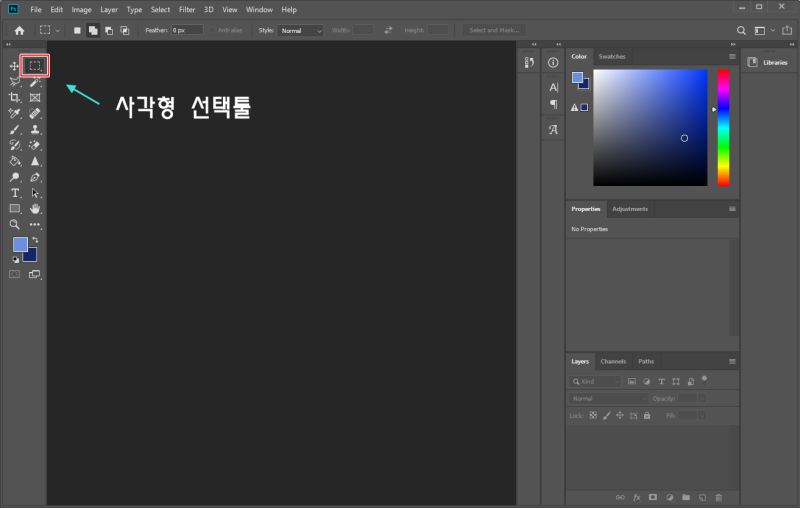Select the Zoom tool in toolbar
Image resolution: width=800 pixels, height=508 pixels.
14,224
